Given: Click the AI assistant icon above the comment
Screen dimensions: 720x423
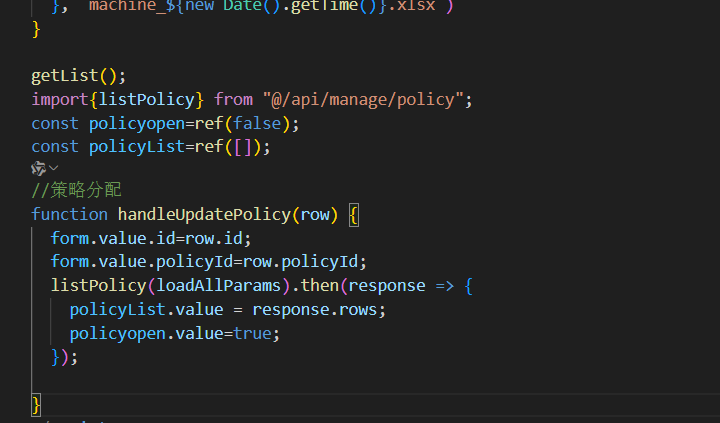Looking at the screenshot, I should pyautogui.click(x=39, y=169).
